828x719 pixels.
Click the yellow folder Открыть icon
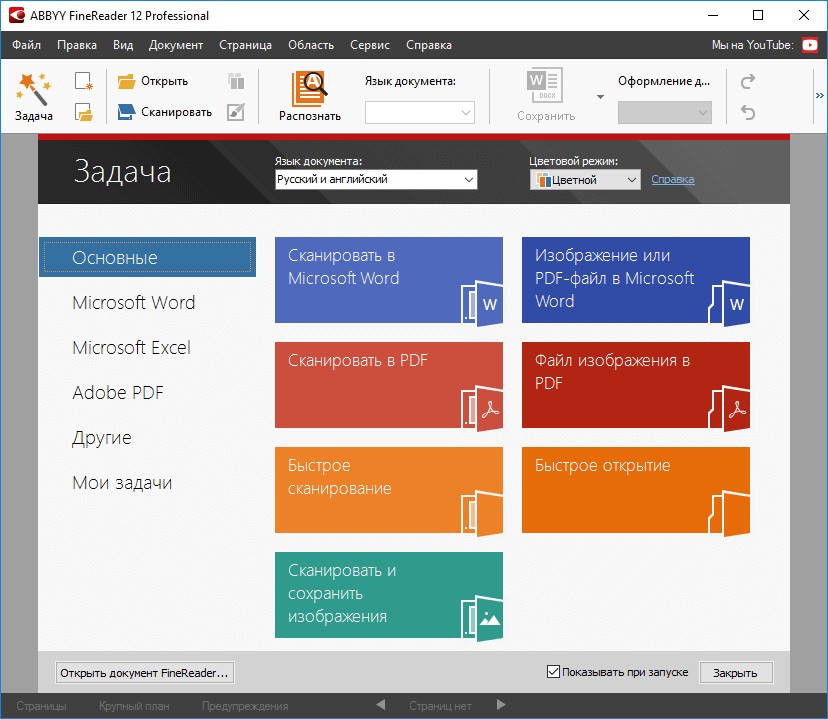[126, 81]
